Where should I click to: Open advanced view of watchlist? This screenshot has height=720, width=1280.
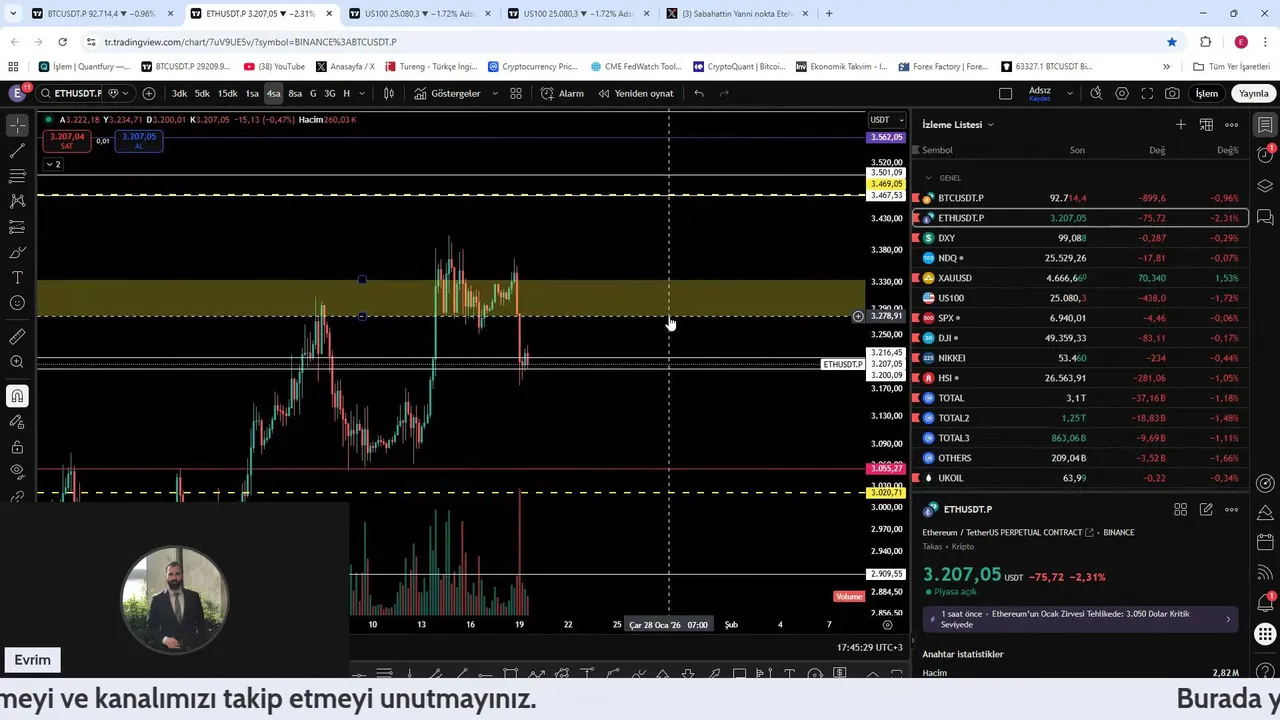point(1207,124)
